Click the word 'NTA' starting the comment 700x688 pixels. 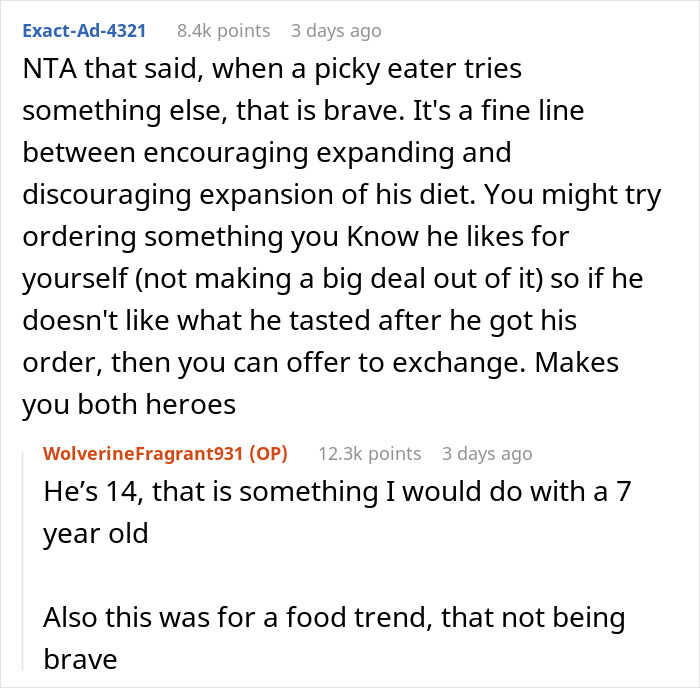coord(50,69)
